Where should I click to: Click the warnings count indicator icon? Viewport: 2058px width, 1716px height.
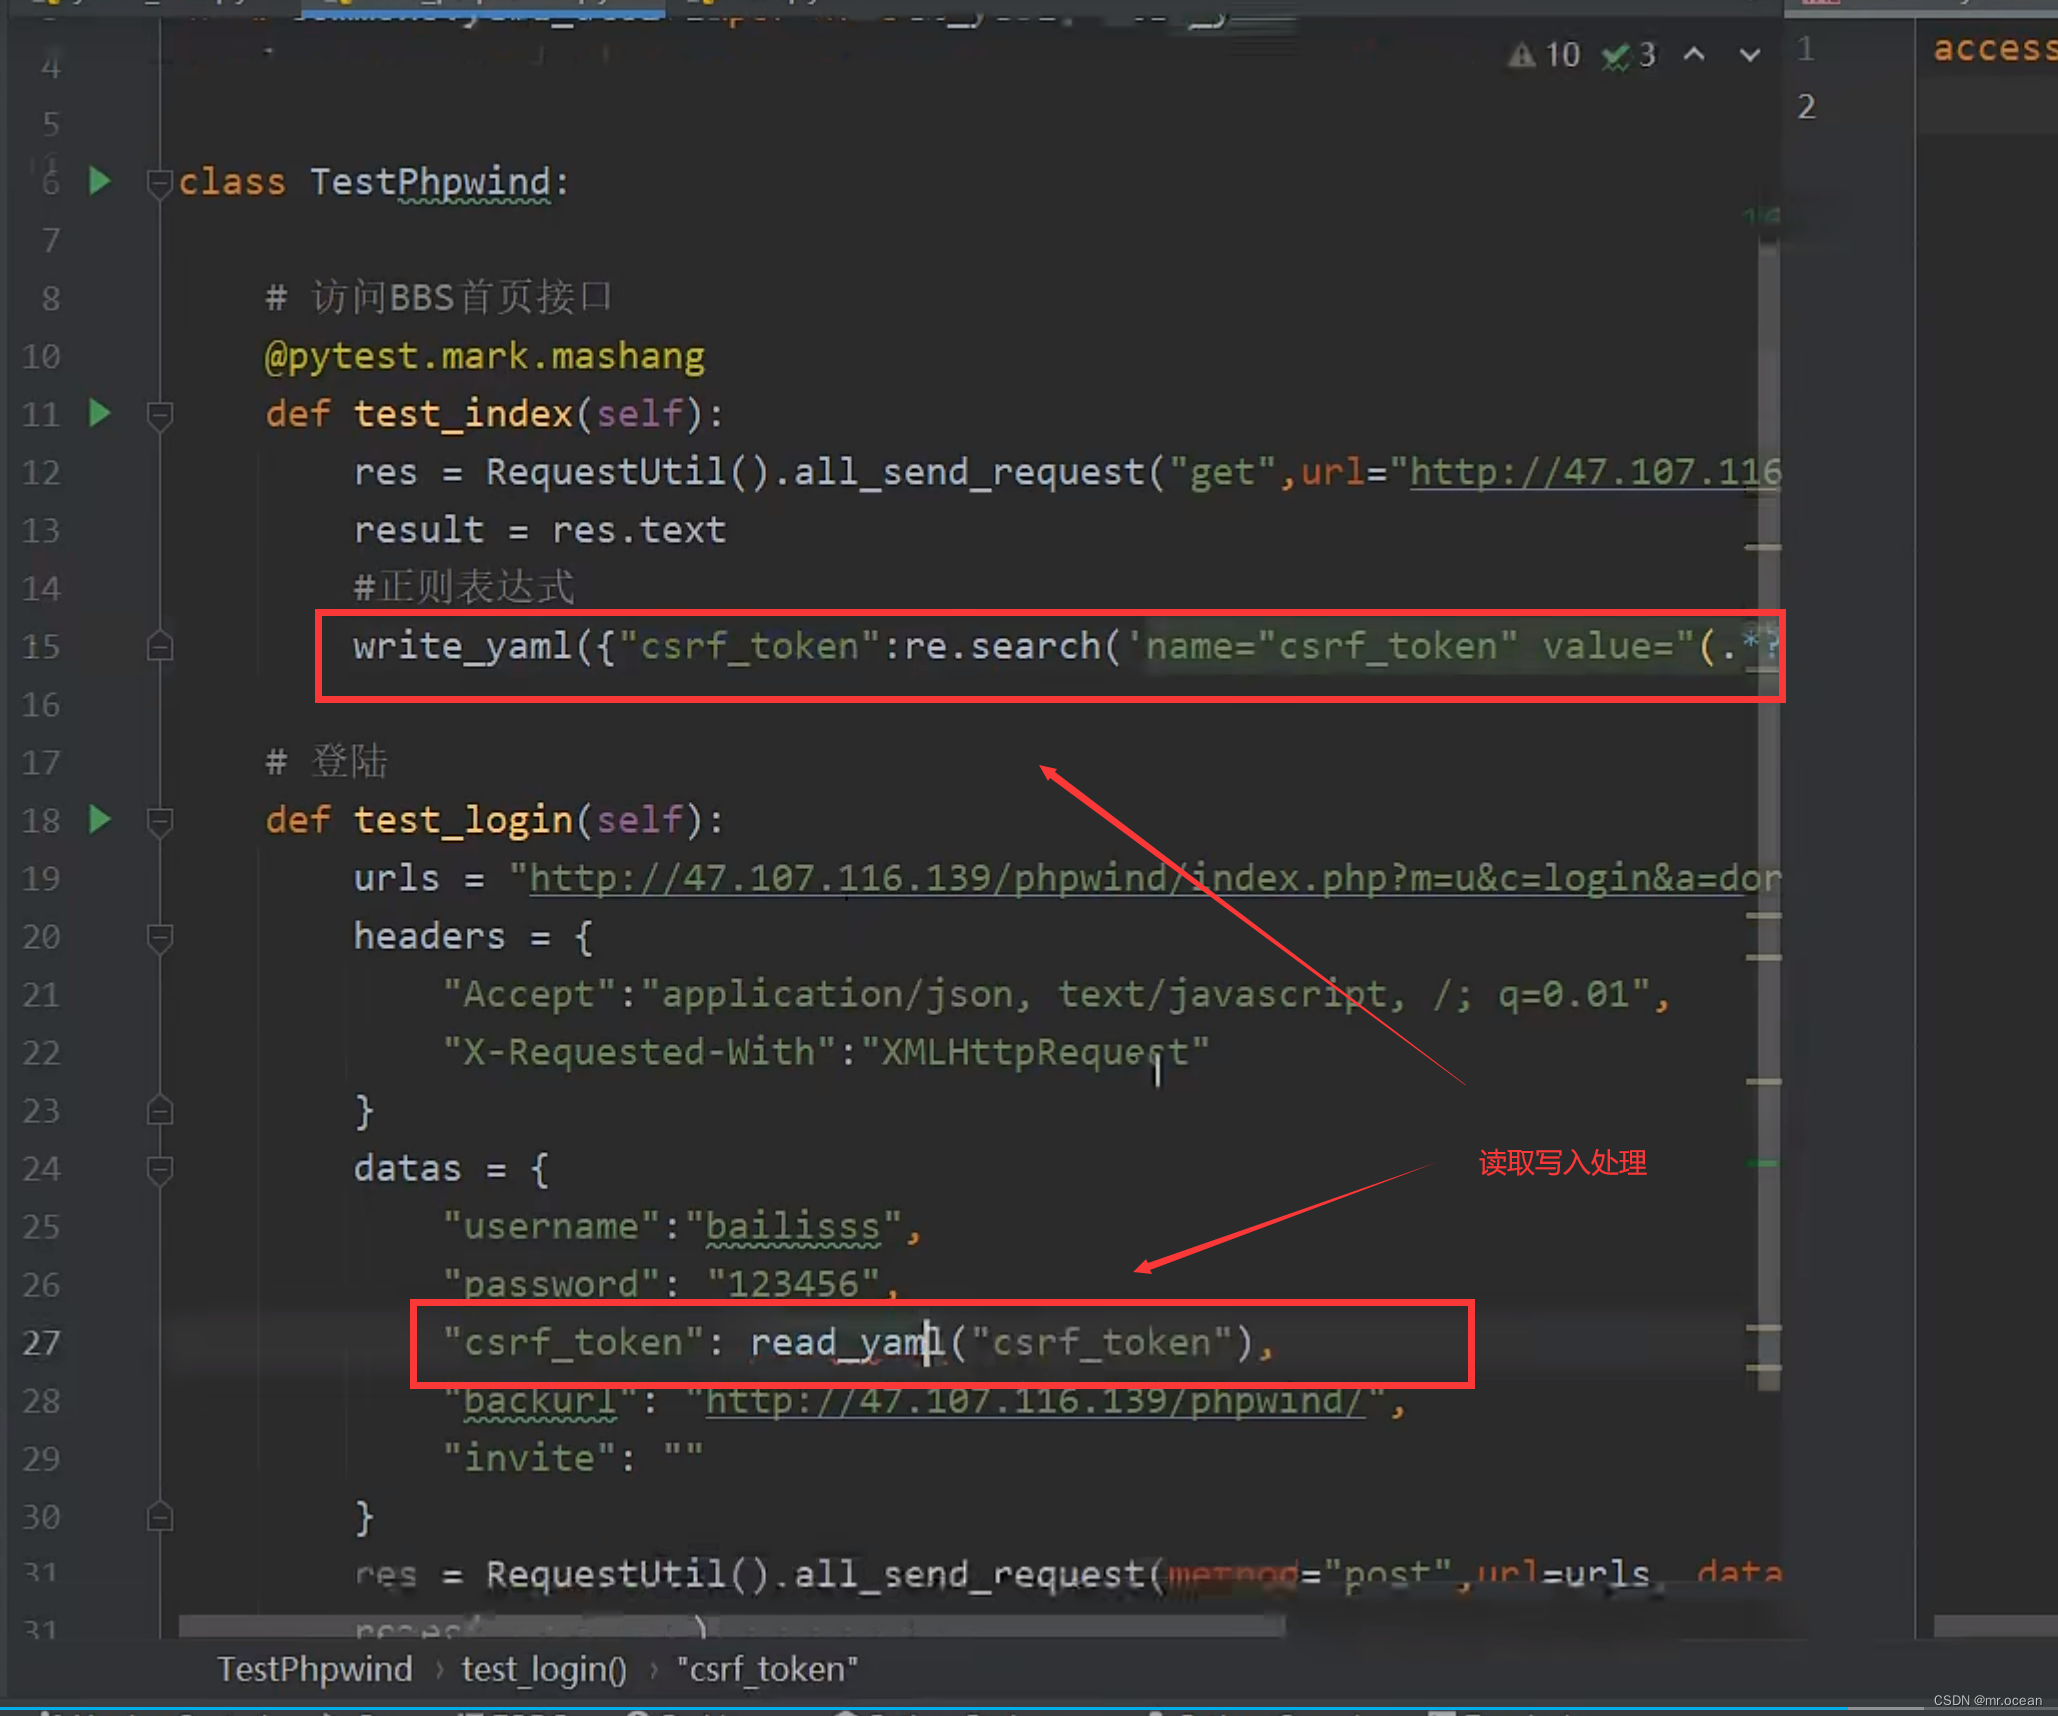[1521, 55]
